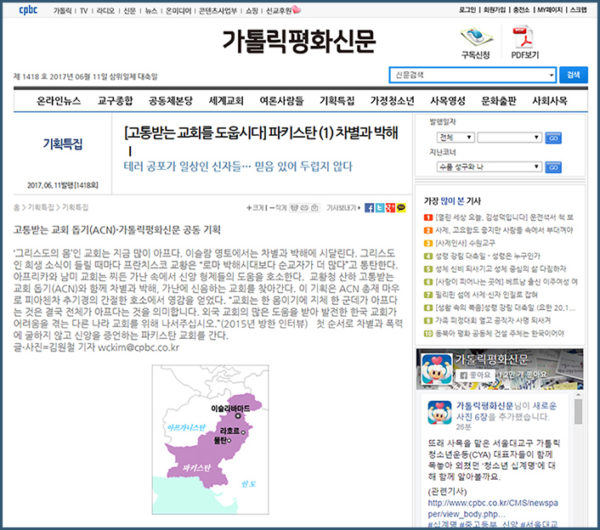
Task: Click the 가톨릭평화신문 masthead title
Action: 299,41
